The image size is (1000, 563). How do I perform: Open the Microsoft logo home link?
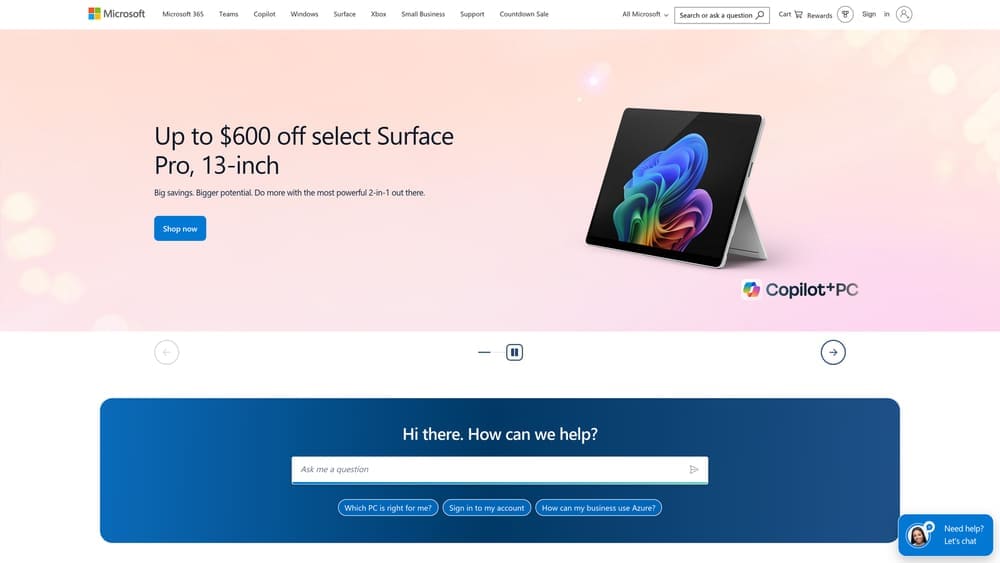coord(117,13)
